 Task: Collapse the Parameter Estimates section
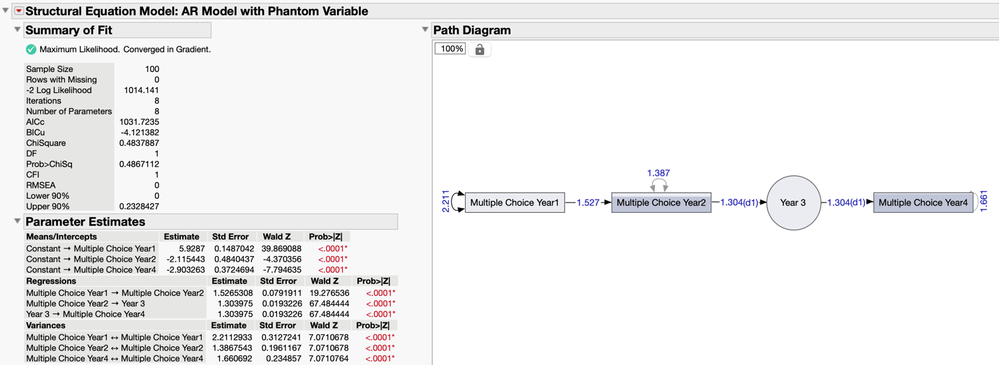pyautogui.click(x=17, y=222)
